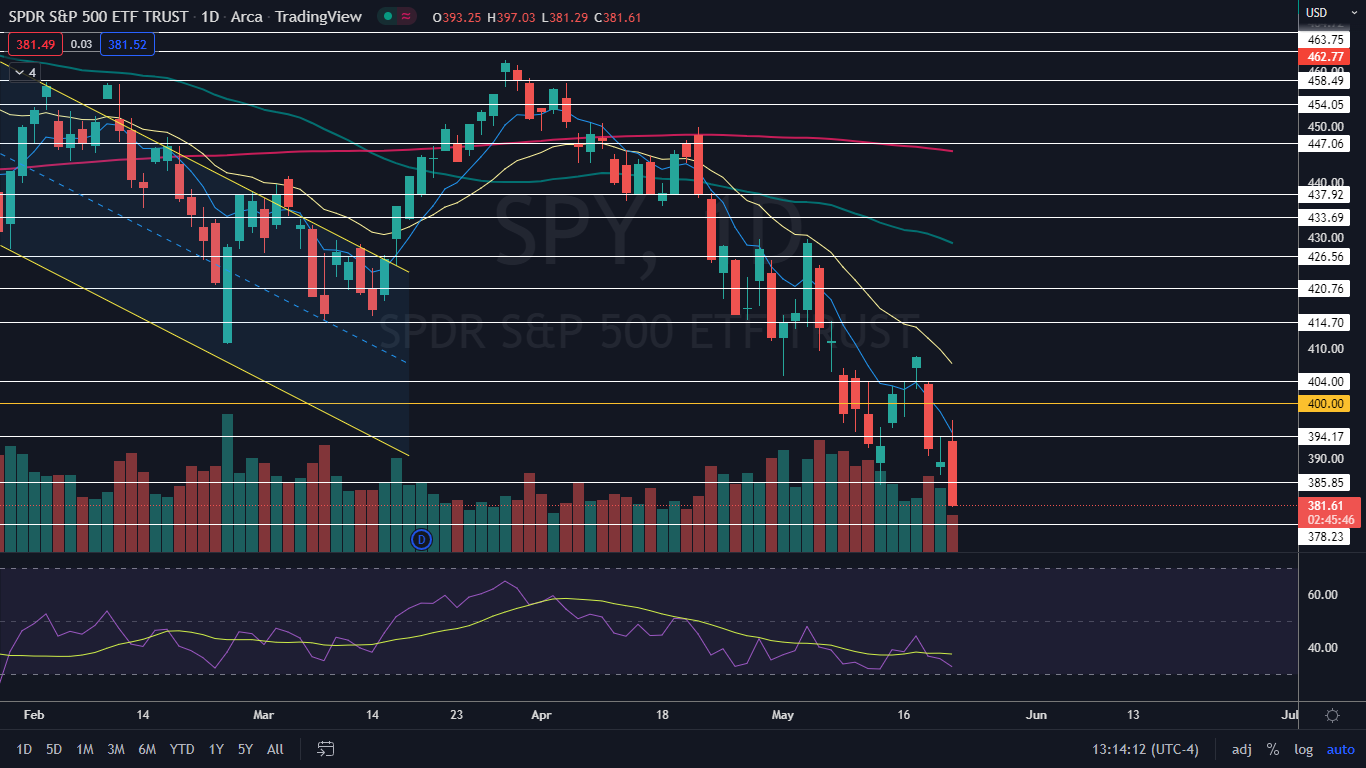Click the Open value O393.25
This screenshot has height=768, width=1366.
pos(456,17)
